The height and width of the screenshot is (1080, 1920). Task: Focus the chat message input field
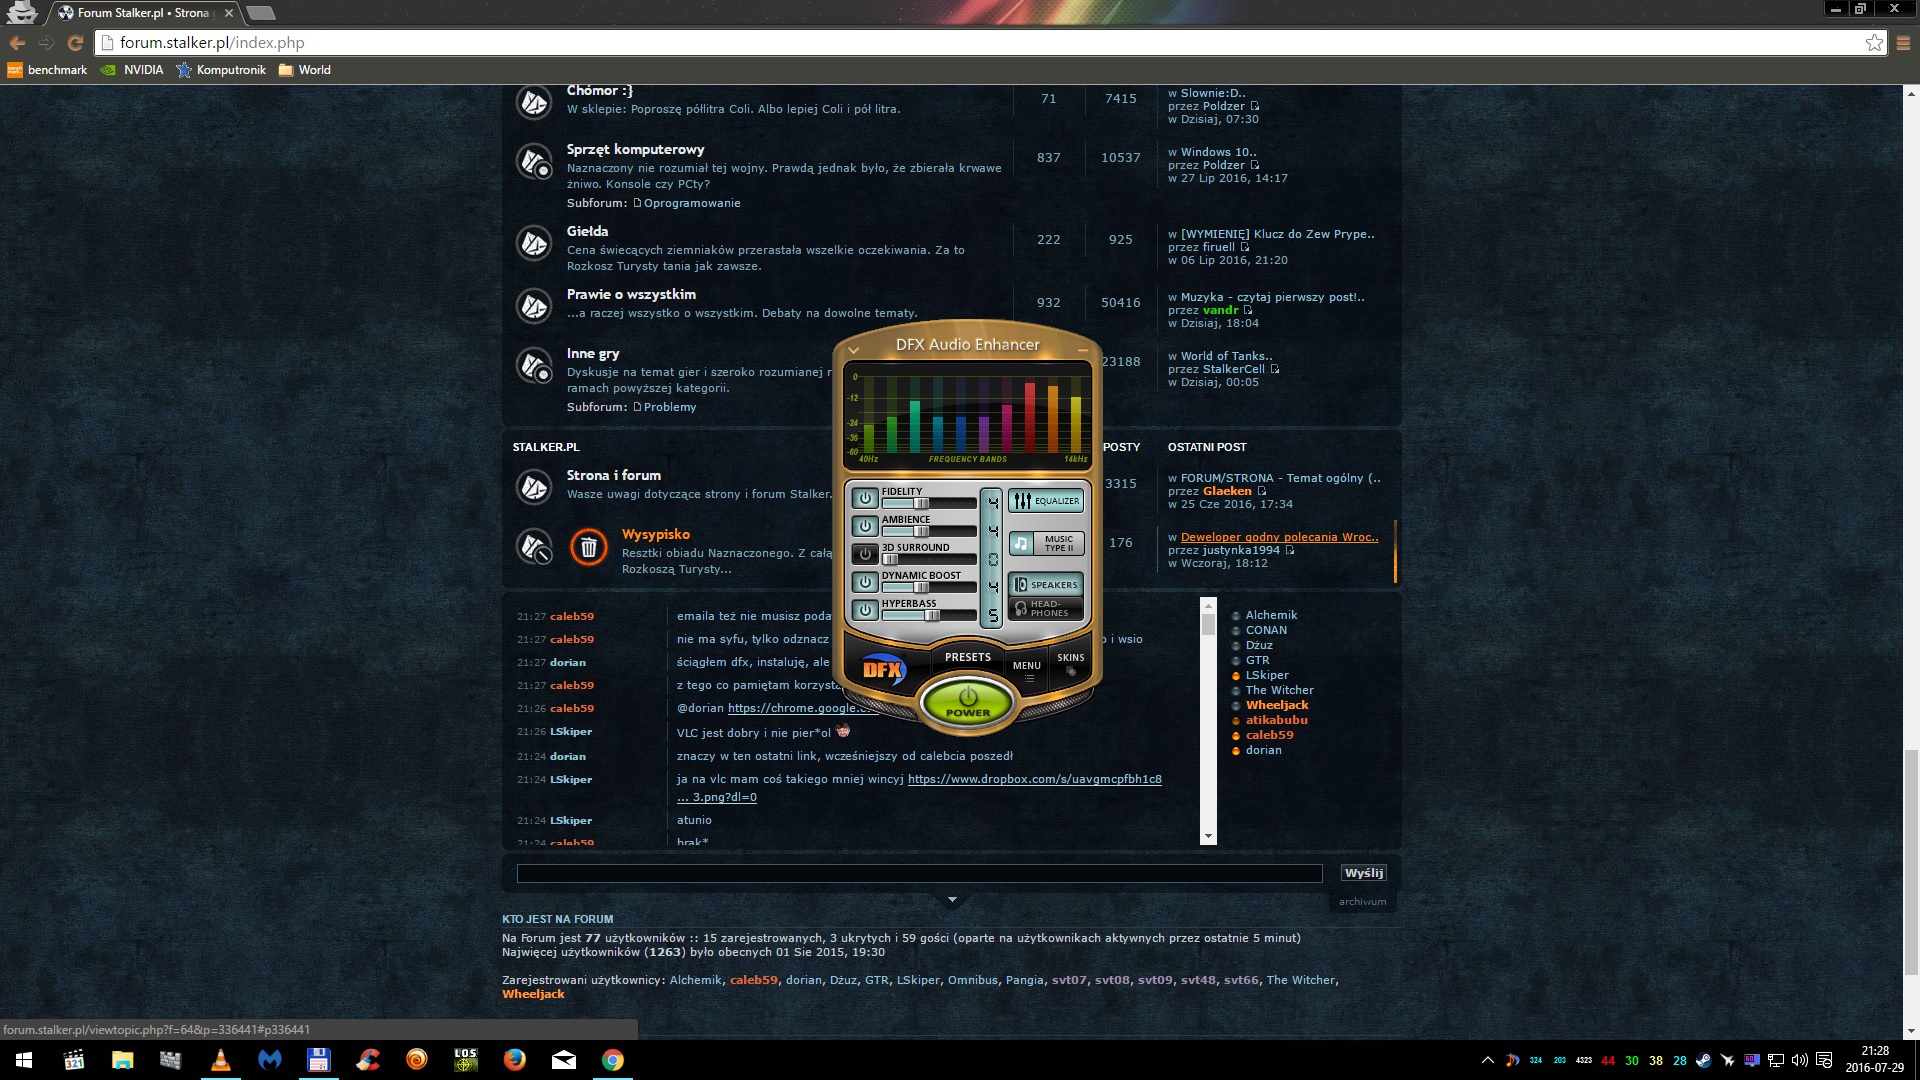coord(919,873)
